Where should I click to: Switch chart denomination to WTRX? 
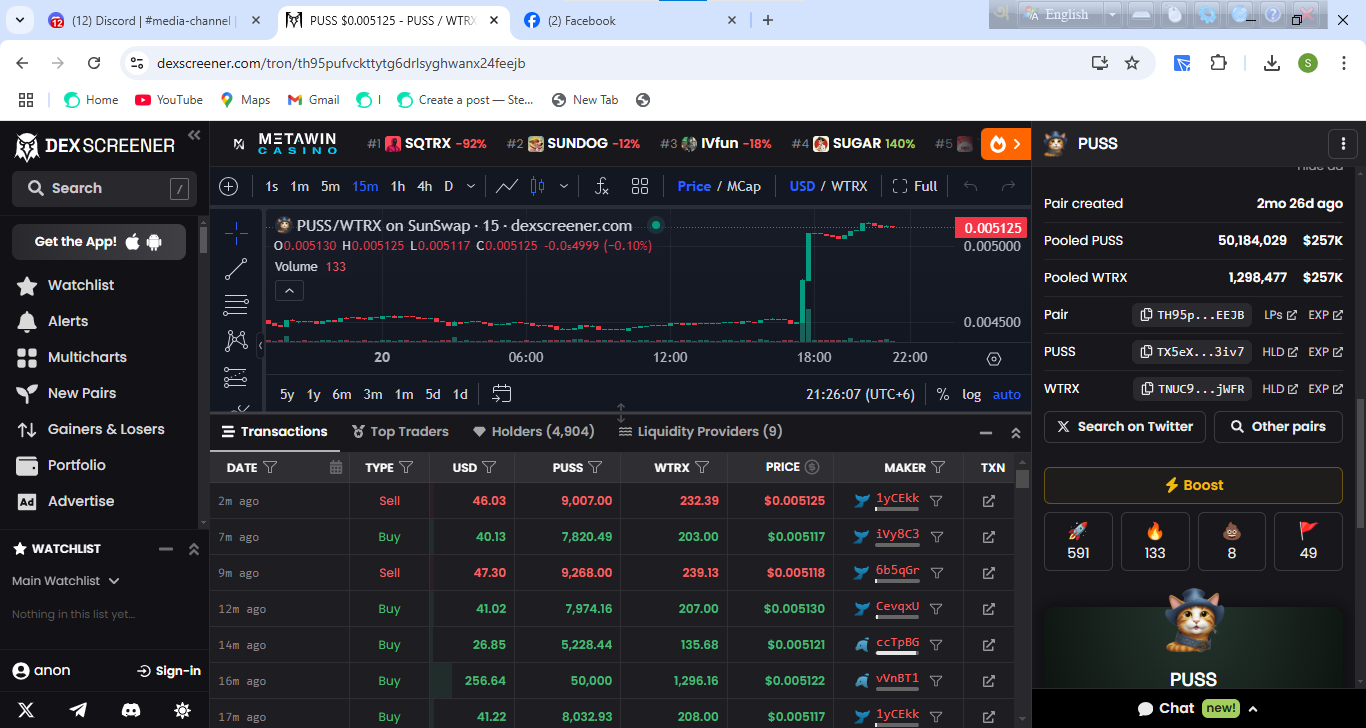pos(850,186)
